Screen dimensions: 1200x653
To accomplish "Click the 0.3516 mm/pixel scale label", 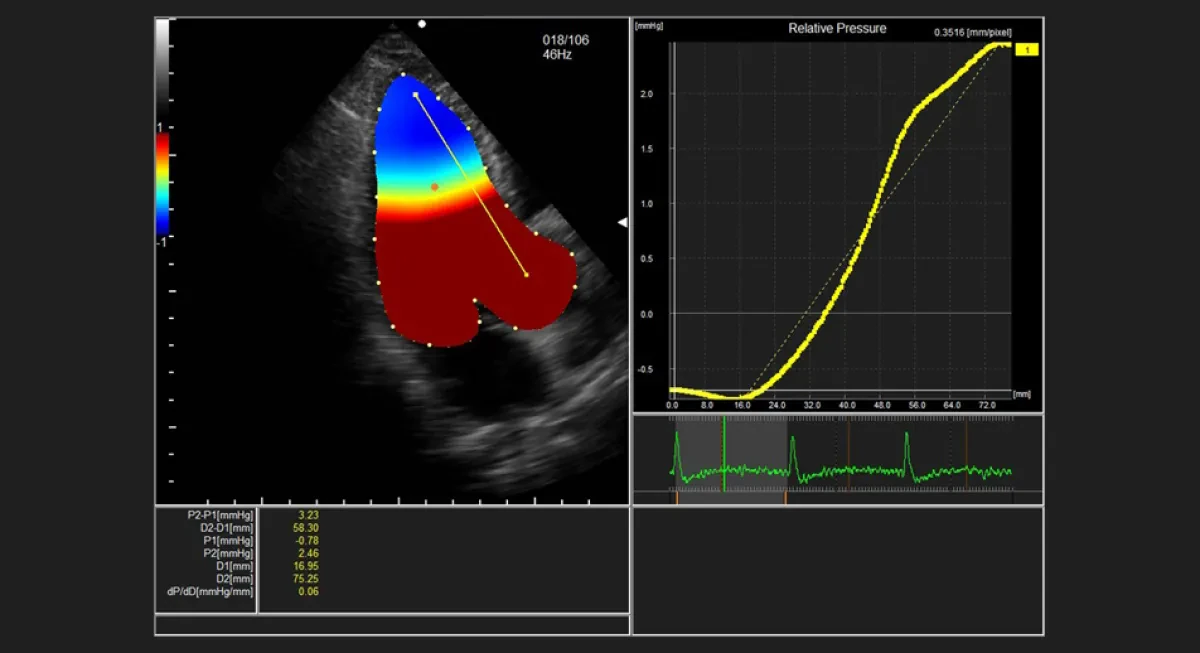I will pyautogui.click(x=971, y=33).
